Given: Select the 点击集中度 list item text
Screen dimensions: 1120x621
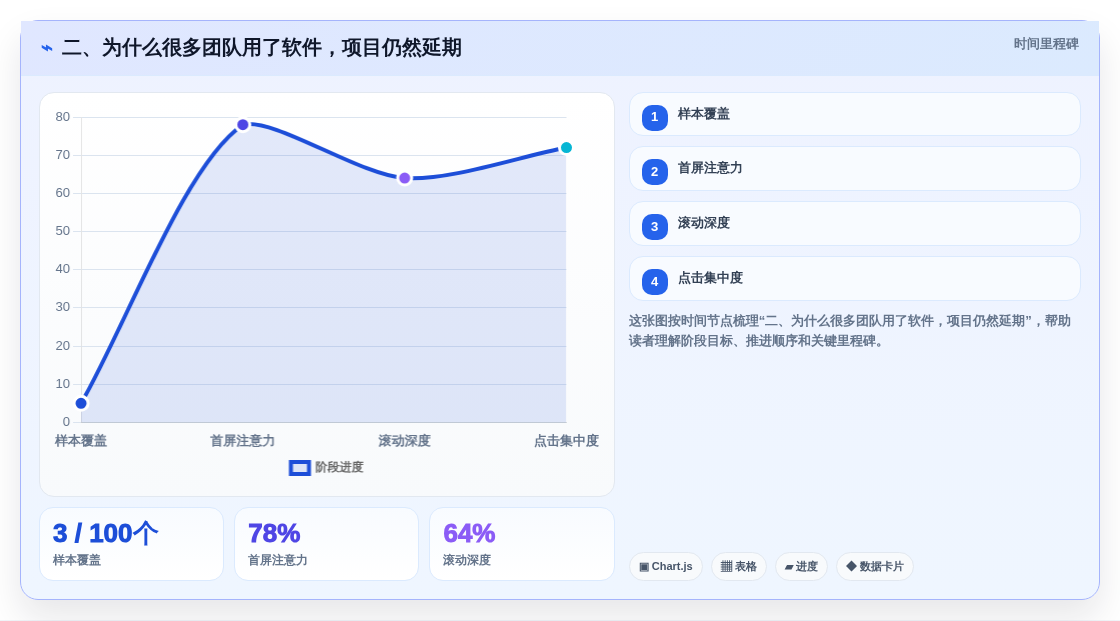Looking at the screenshot, I should pos(710,278).
